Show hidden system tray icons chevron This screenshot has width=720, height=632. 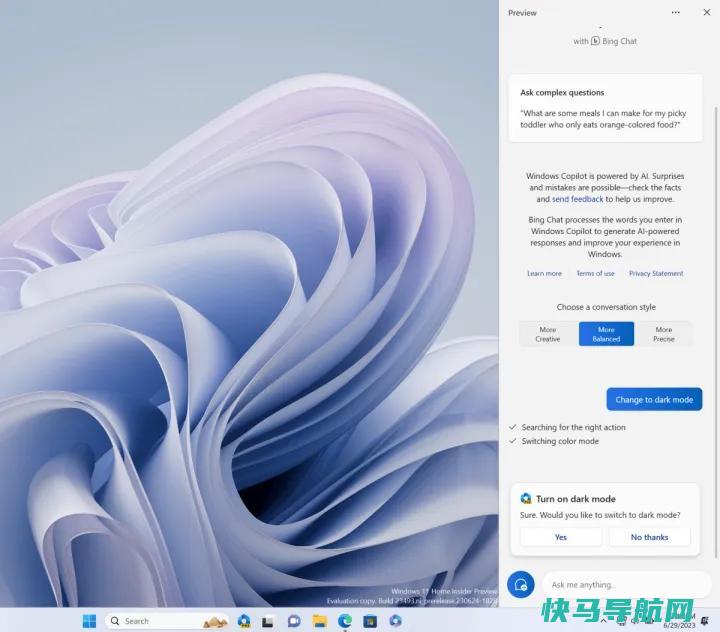point(603,621)
